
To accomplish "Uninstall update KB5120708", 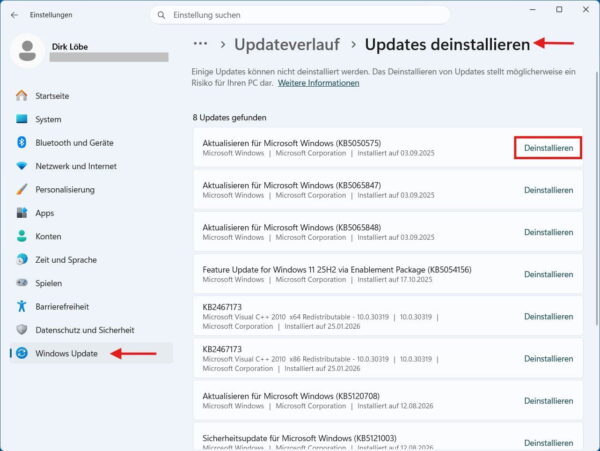I will click(548, 400).
